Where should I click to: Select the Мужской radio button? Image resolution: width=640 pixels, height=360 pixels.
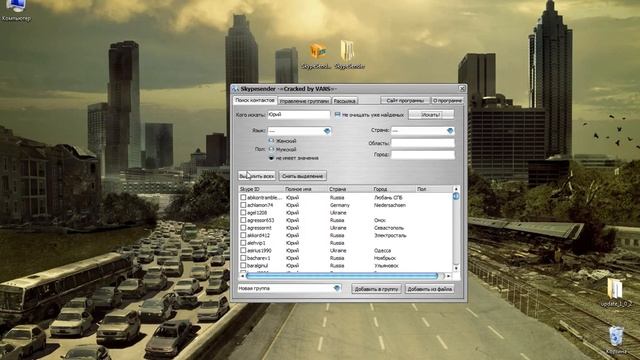click(271, 149)
